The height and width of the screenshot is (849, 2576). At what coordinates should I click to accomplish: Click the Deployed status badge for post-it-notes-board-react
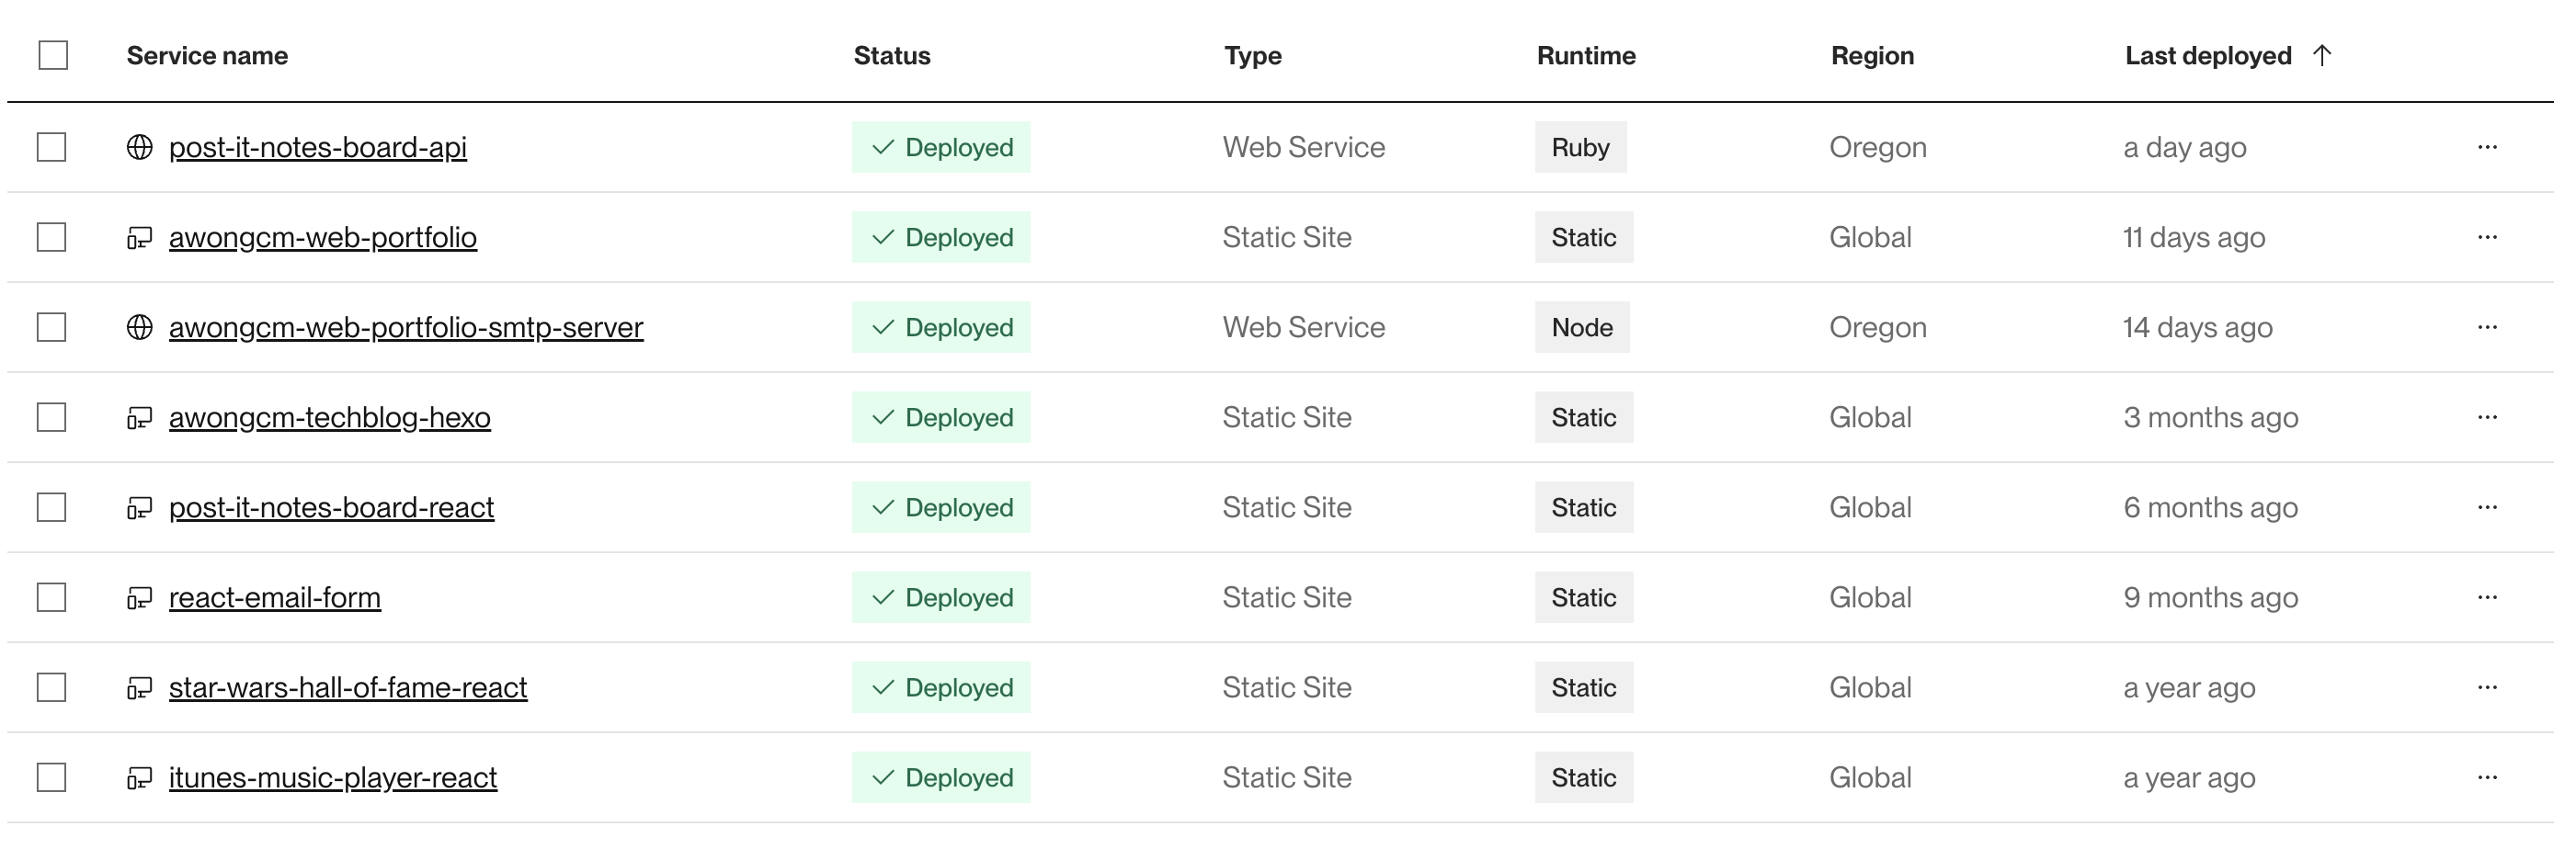point(941,507)
